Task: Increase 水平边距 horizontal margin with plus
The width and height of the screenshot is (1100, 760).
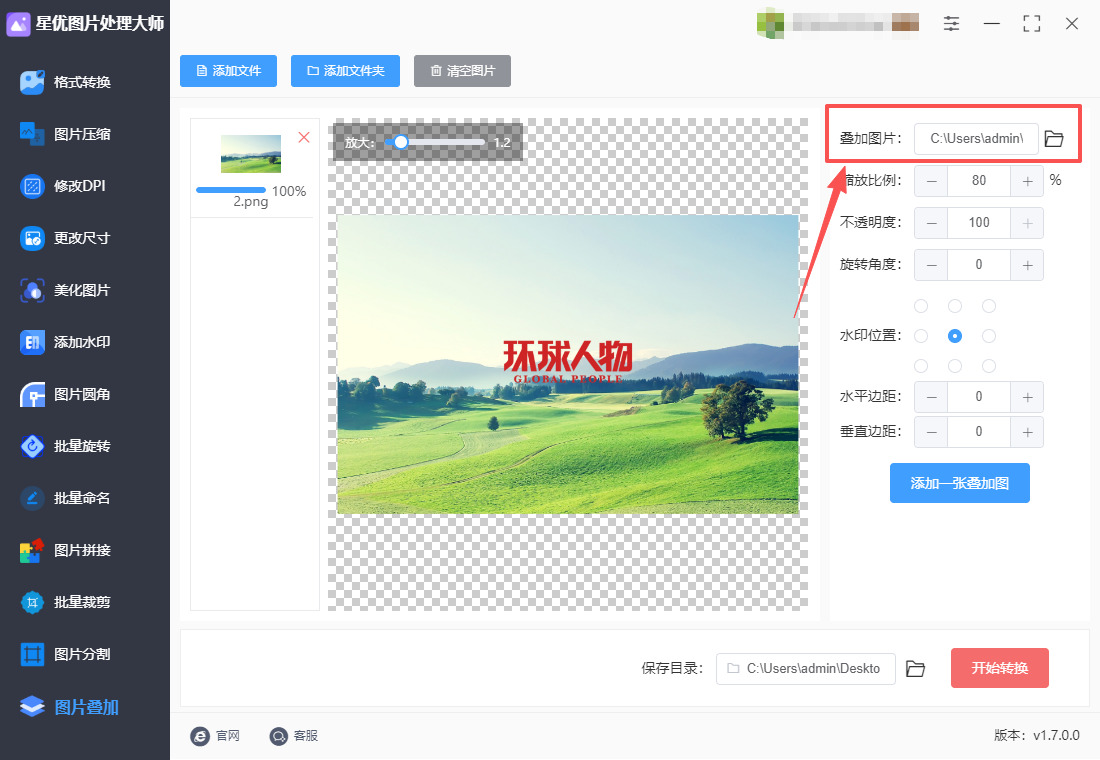Action: (1027, 397)
